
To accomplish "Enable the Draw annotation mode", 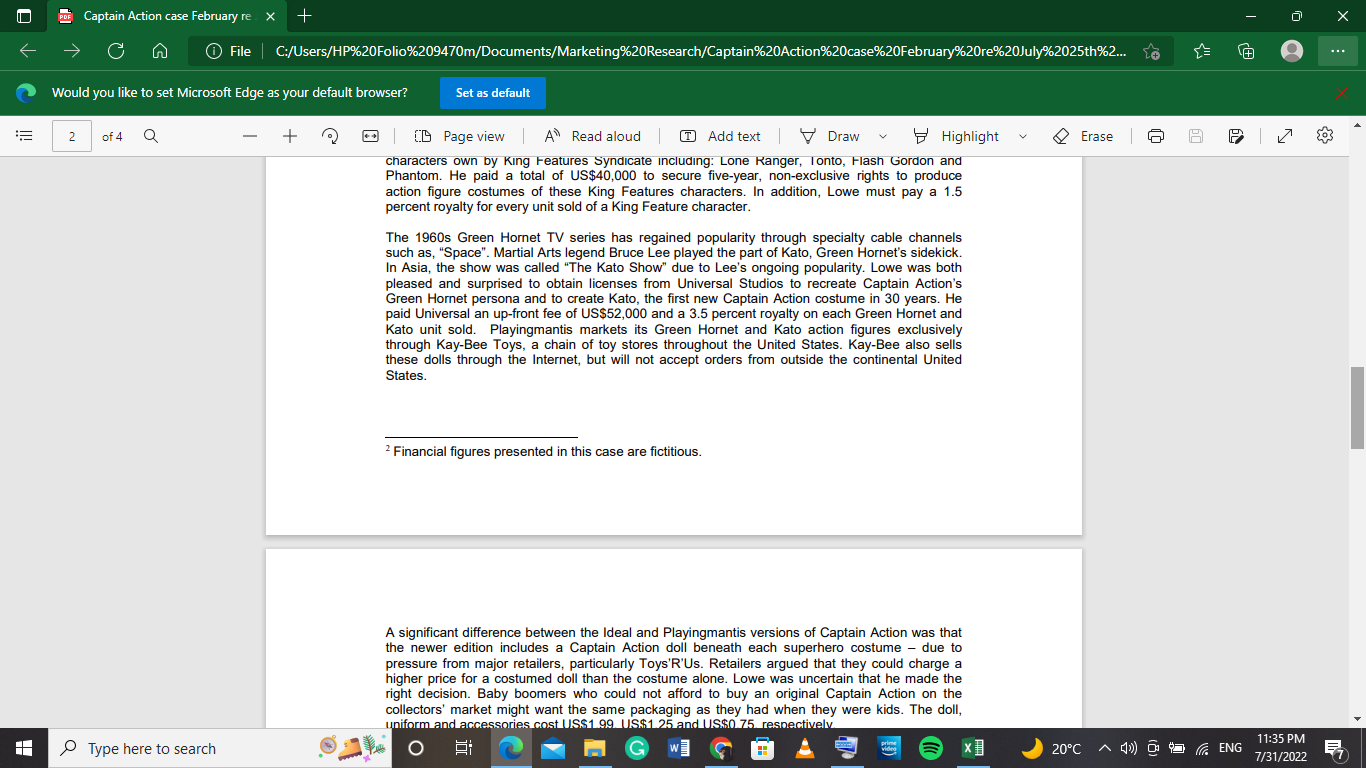I will tap(835, 135).
